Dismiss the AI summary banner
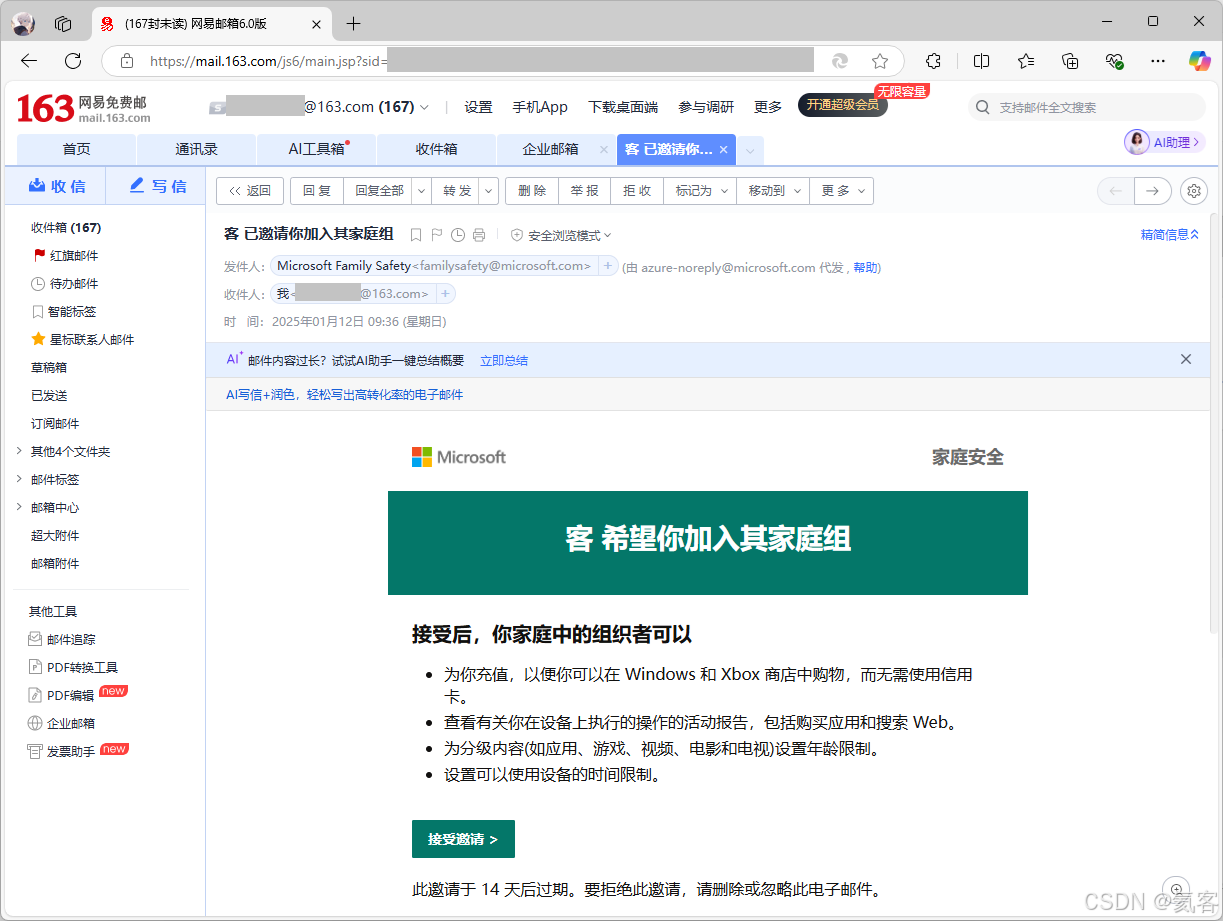Viewport: 1223px width, 921px height. 1186,359
